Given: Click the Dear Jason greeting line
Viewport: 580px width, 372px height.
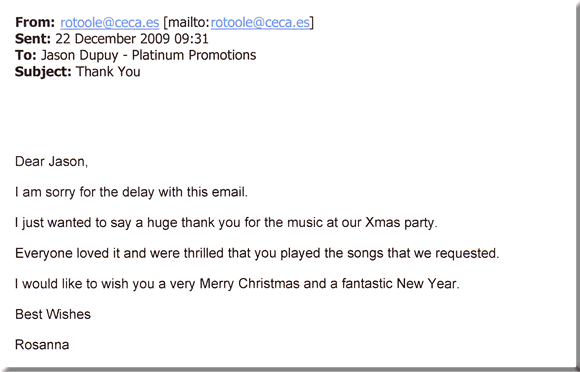Looking at the screenshot, I should [x=51, y=162].
